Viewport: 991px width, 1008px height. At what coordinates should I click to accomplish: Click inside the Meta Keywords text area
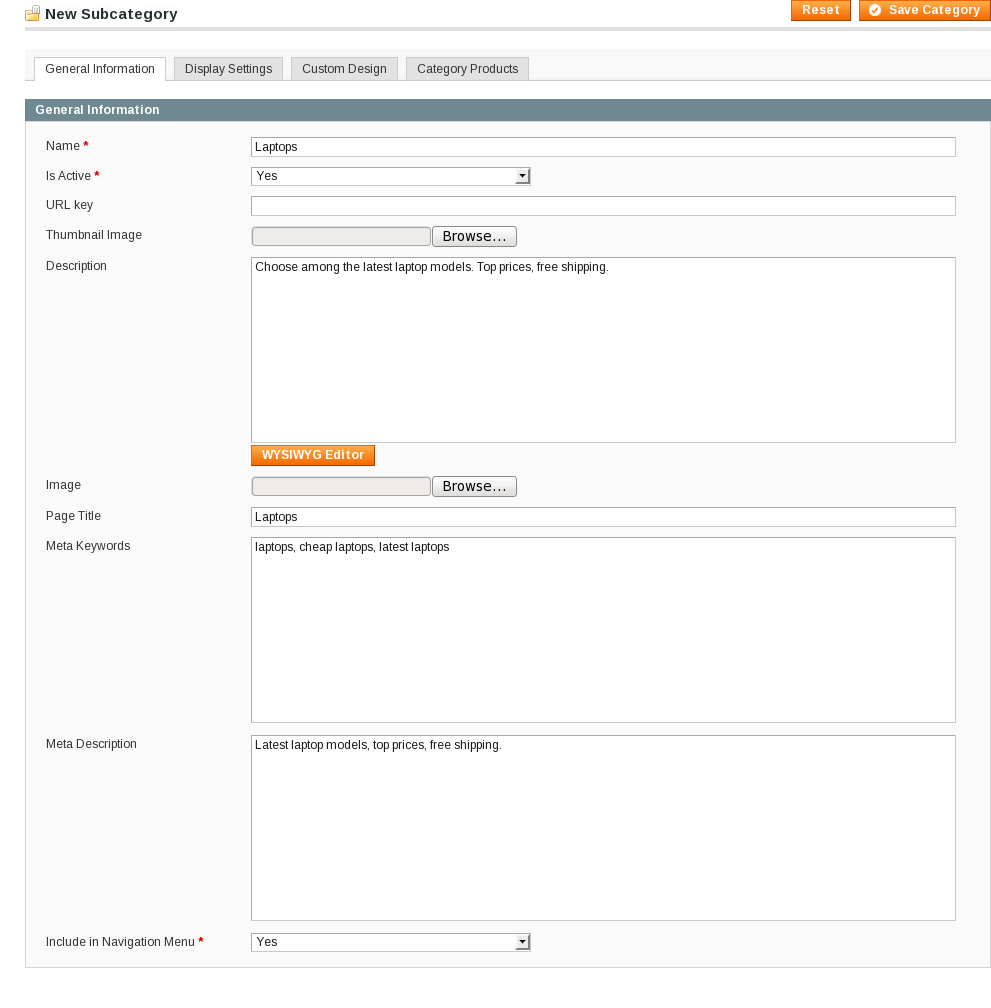click(603, 630)
